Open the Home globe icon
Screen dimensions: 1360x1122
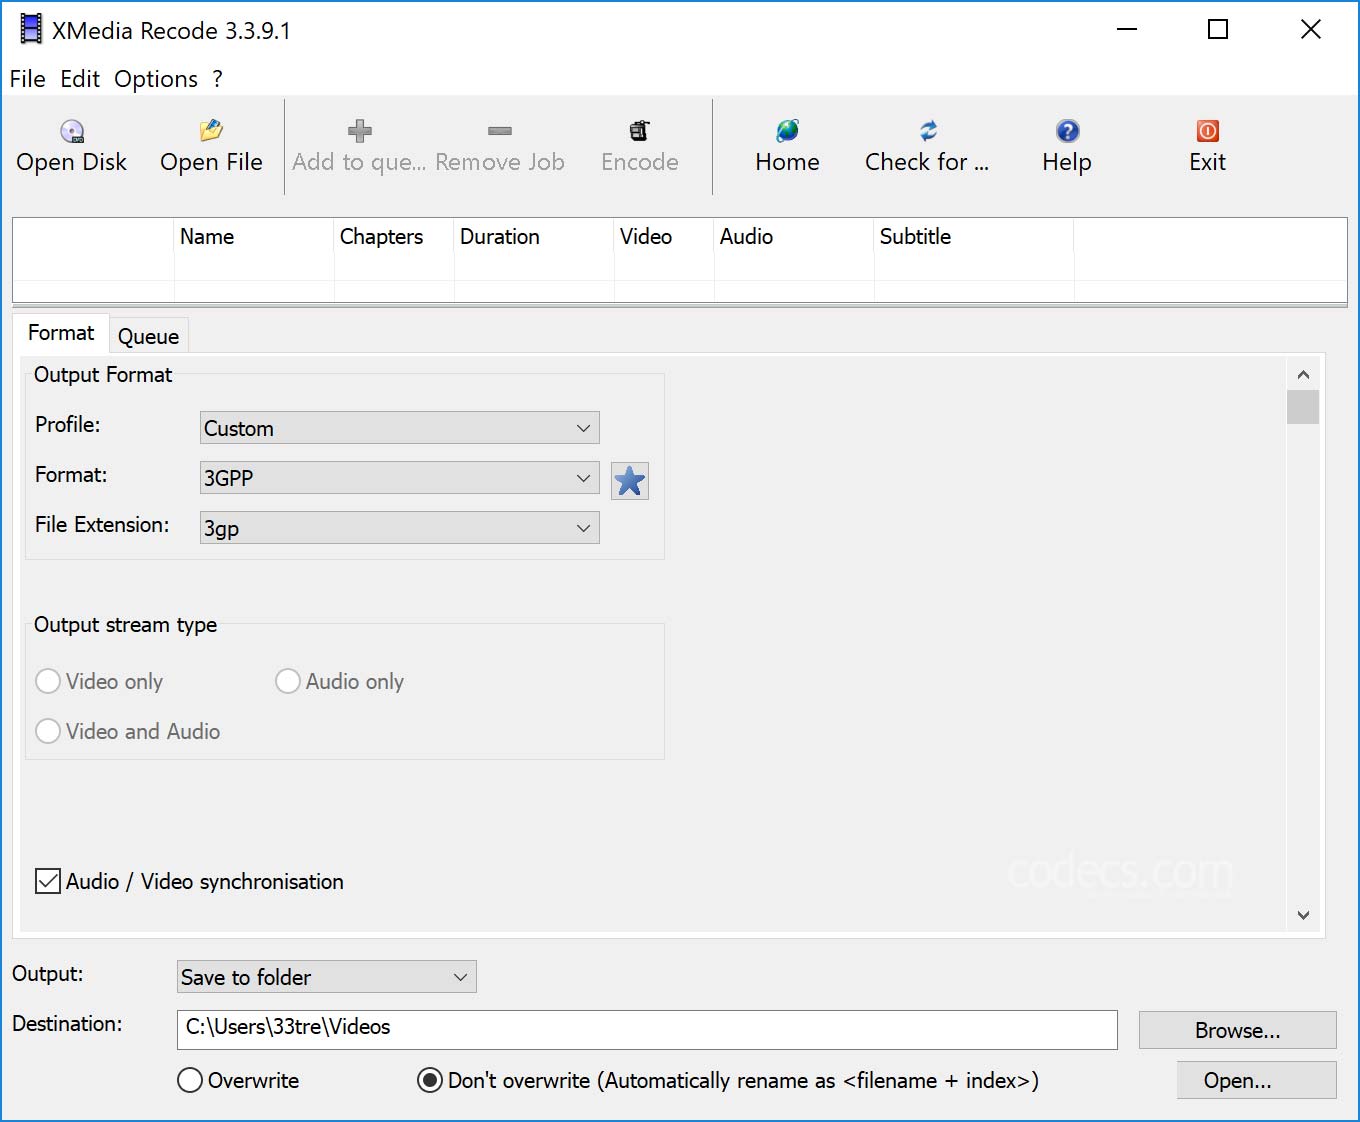coord(787,131)
